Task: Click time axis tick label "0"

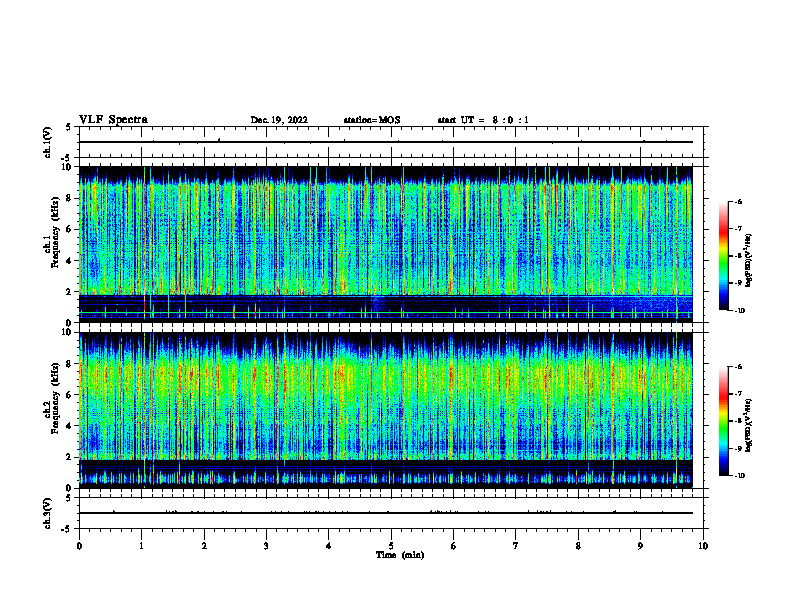Action: pyautogui.click(x=79, y=546)
